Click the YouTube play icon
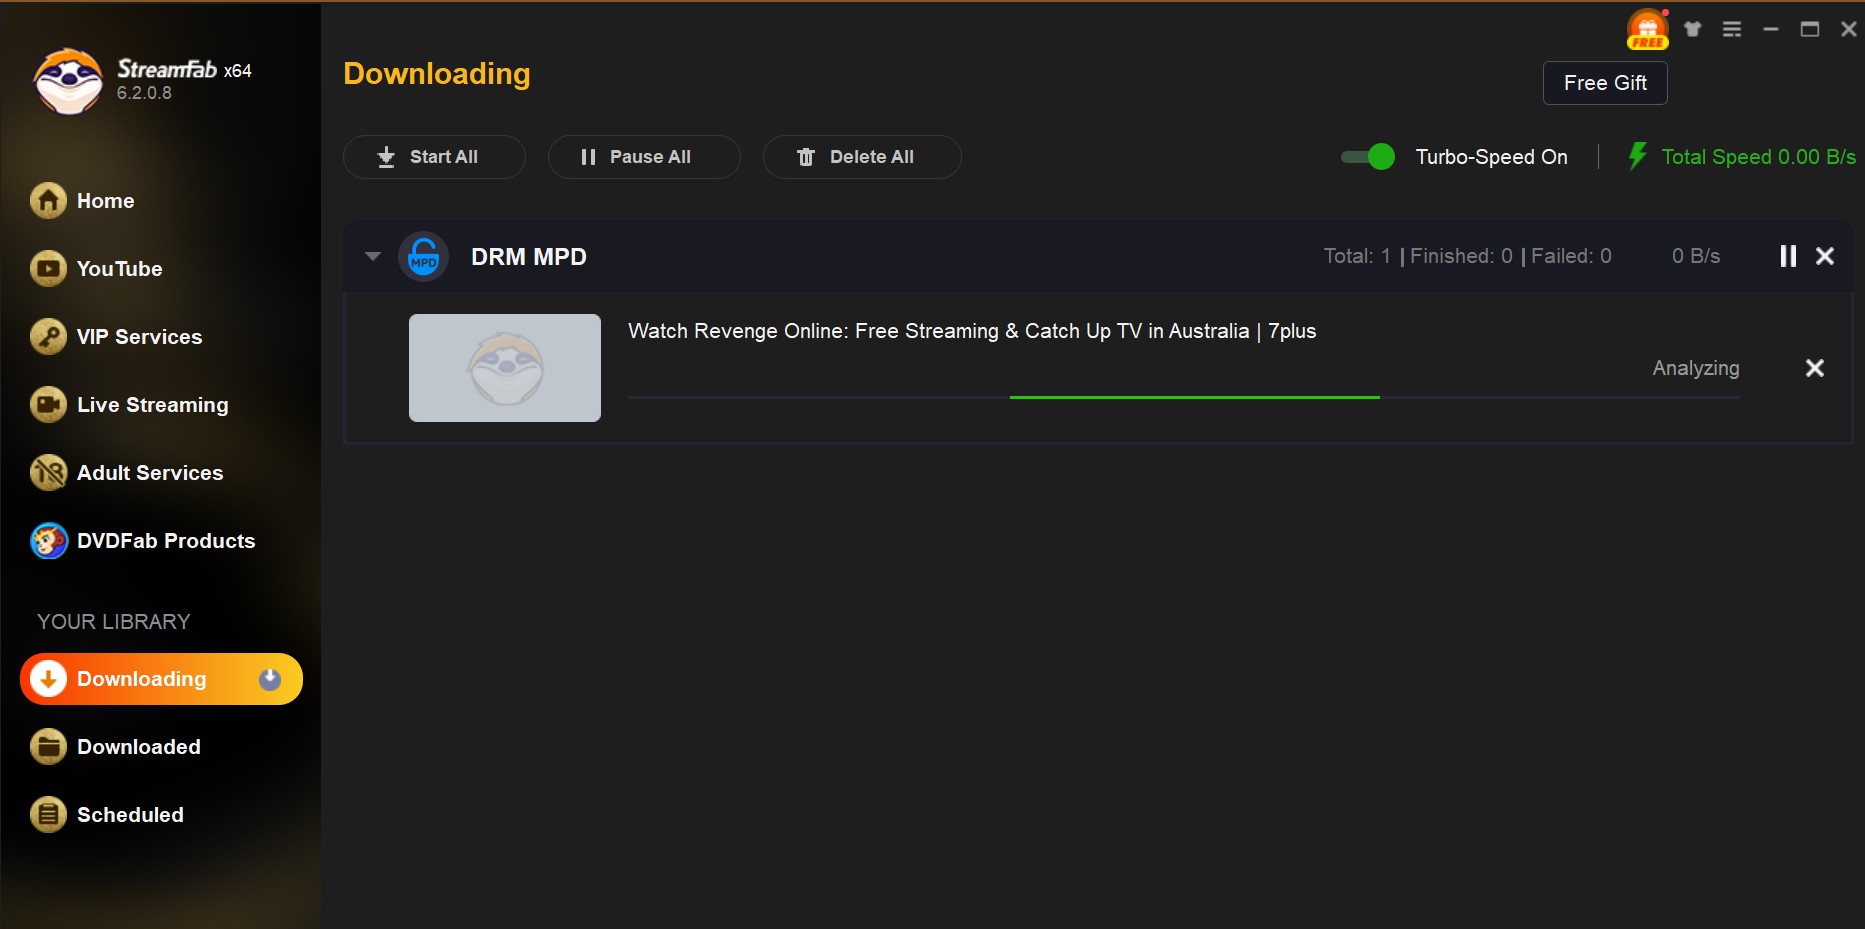The image size is (1865, 929). [x=48, y=269]
